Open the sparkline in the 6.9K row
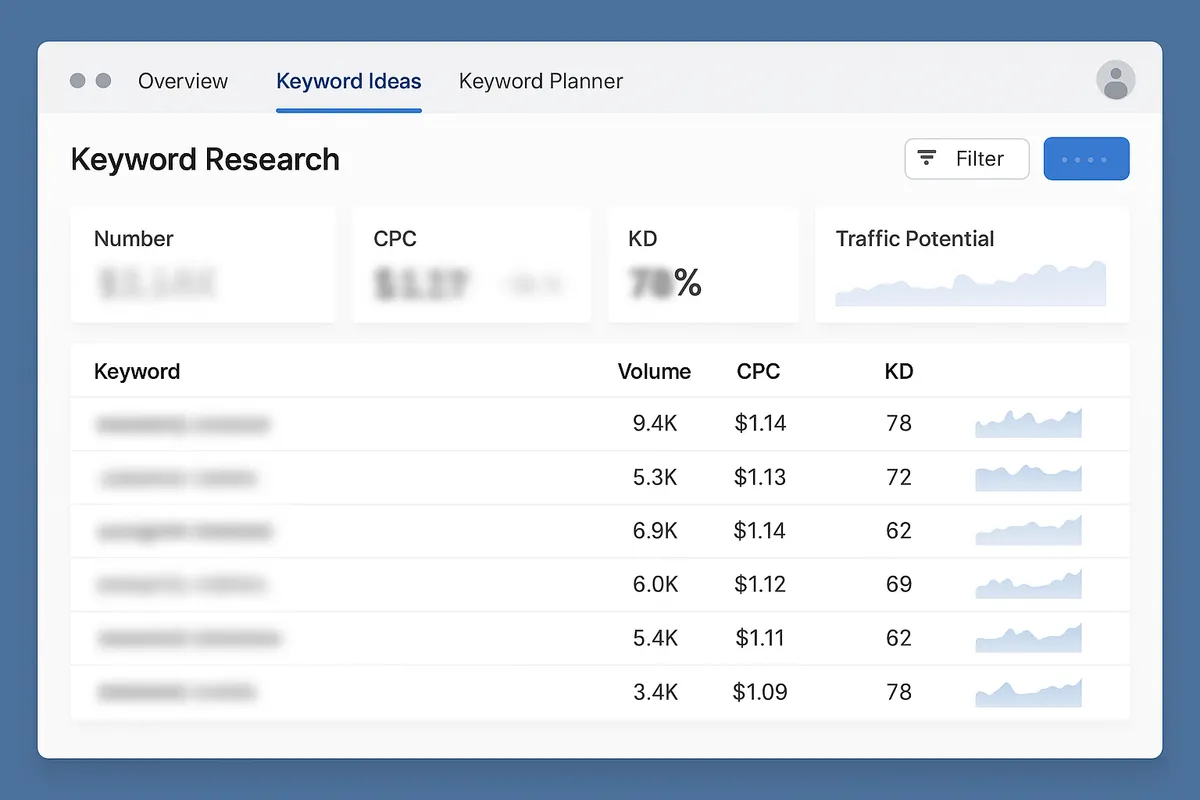 tap(1029, 530)
